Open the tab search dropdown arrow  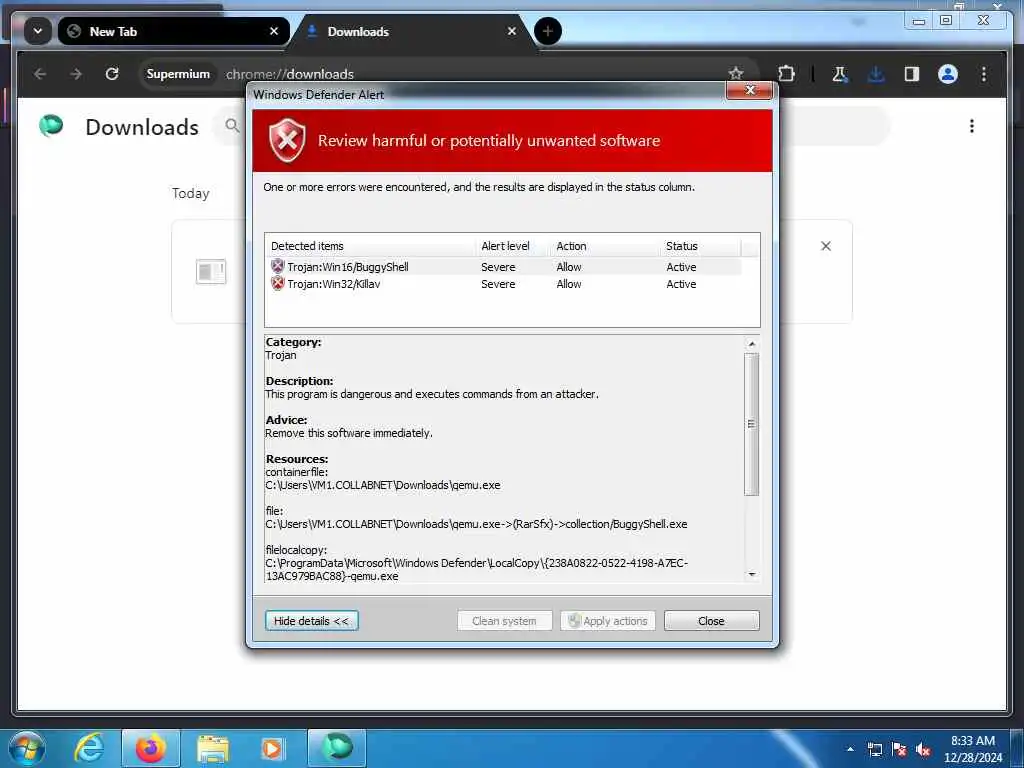pos(38,31)
